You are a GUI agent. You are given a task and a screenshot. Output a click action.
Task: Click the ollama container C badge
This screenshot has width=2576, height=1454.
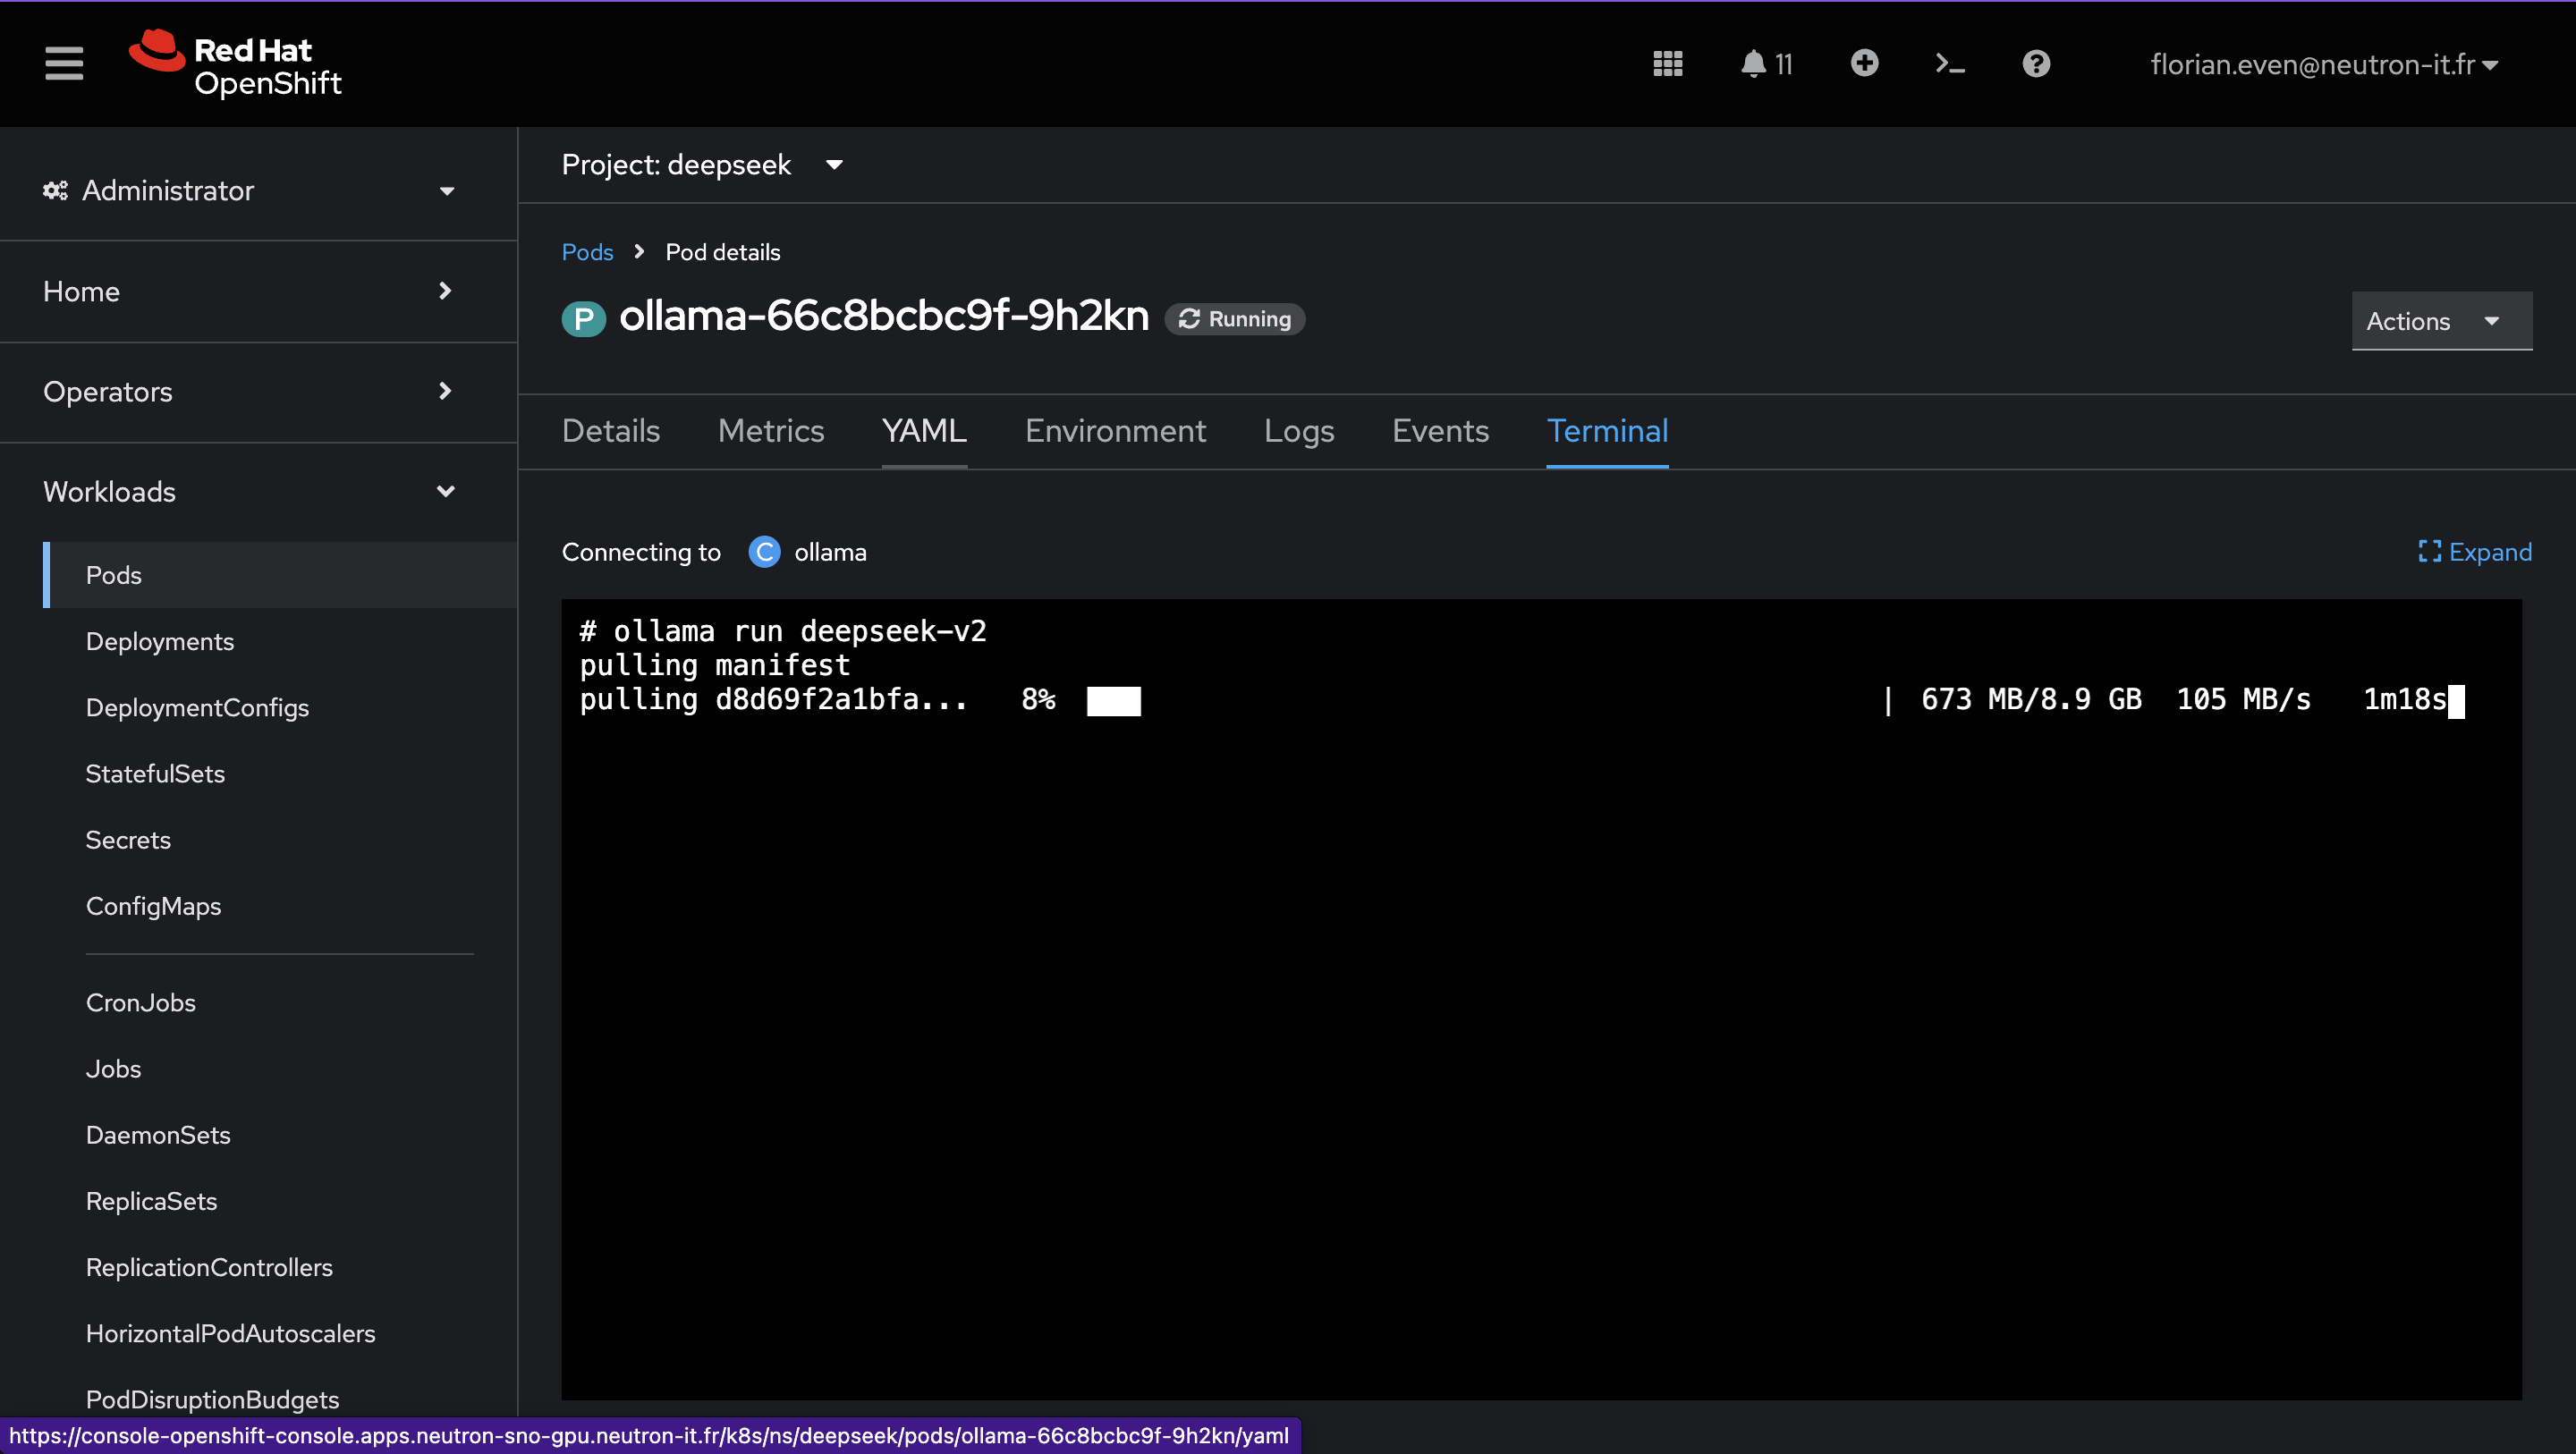[x=765, y=552]
